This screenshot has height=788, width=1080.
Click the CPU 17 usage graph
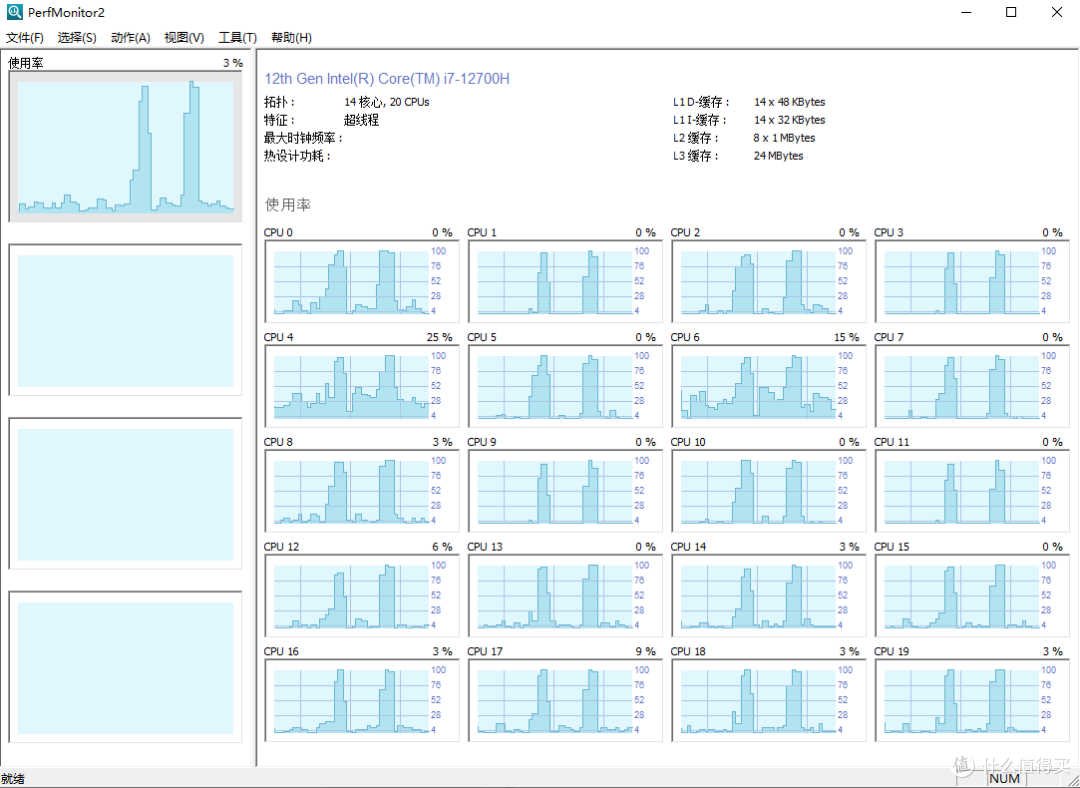tap(554, 700)
